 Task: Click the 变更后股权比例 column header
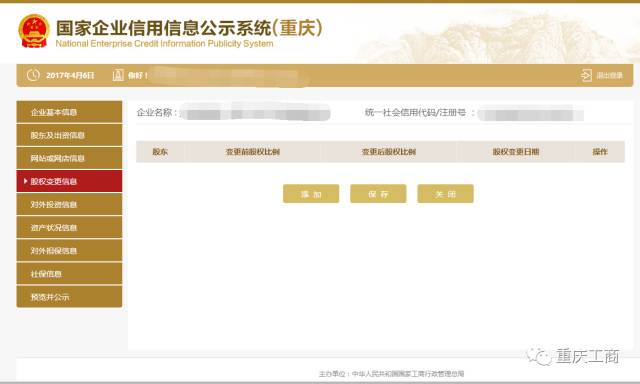pos(389,152)
